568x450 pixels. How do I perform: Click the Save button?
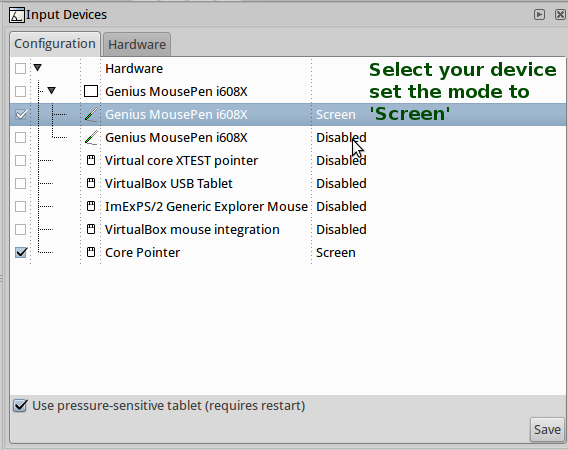coord(547,429)
